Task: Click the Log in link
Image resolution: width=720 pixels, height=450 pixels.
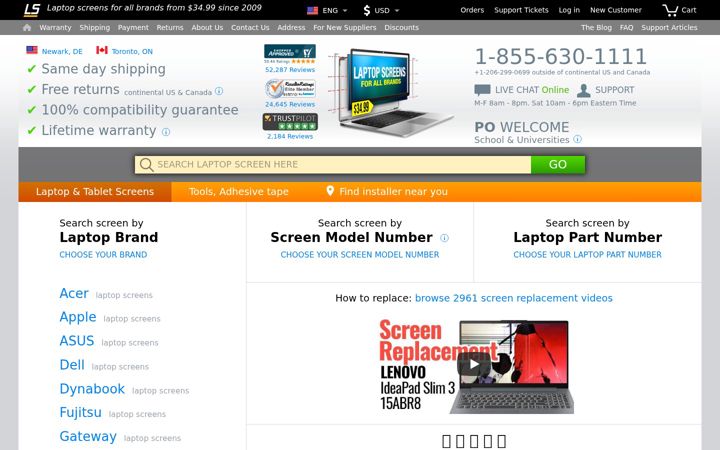Action: (x=569, y=10)
